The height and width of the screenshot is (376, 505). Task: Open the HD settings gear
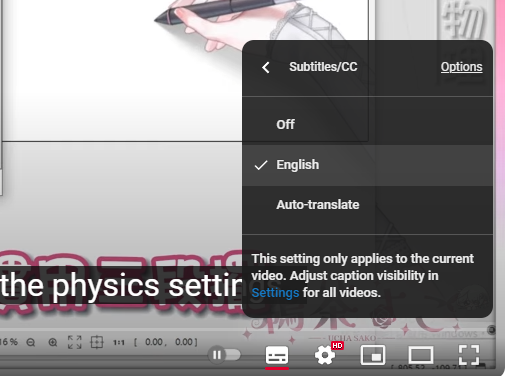[x=325, y=355]
